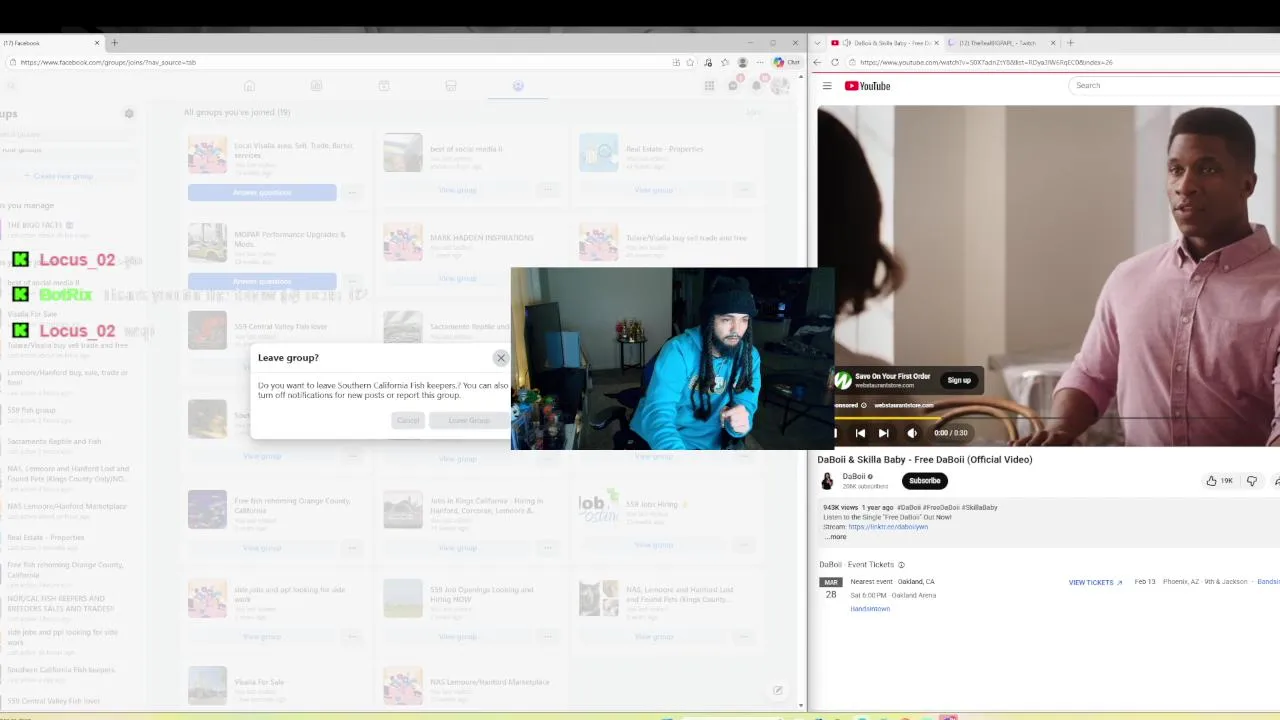Select the (17) Facebook browser tab
The image size is (1280, 720).
click(50, 43)
